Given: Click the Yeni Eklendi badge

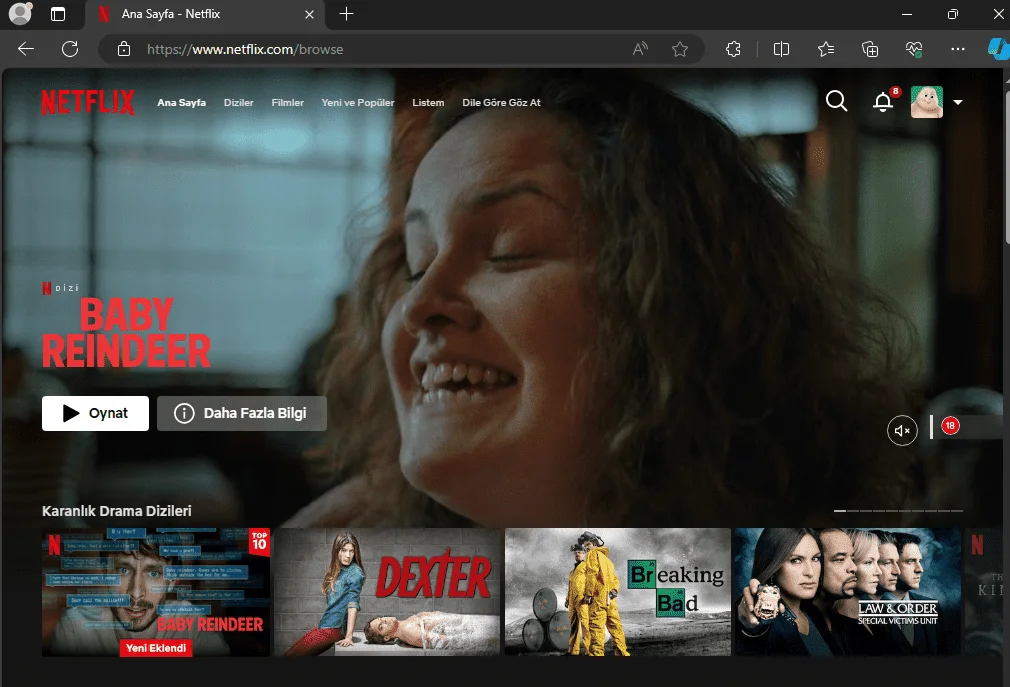Looking at the screenshot, I should click(x=156, y=648).
